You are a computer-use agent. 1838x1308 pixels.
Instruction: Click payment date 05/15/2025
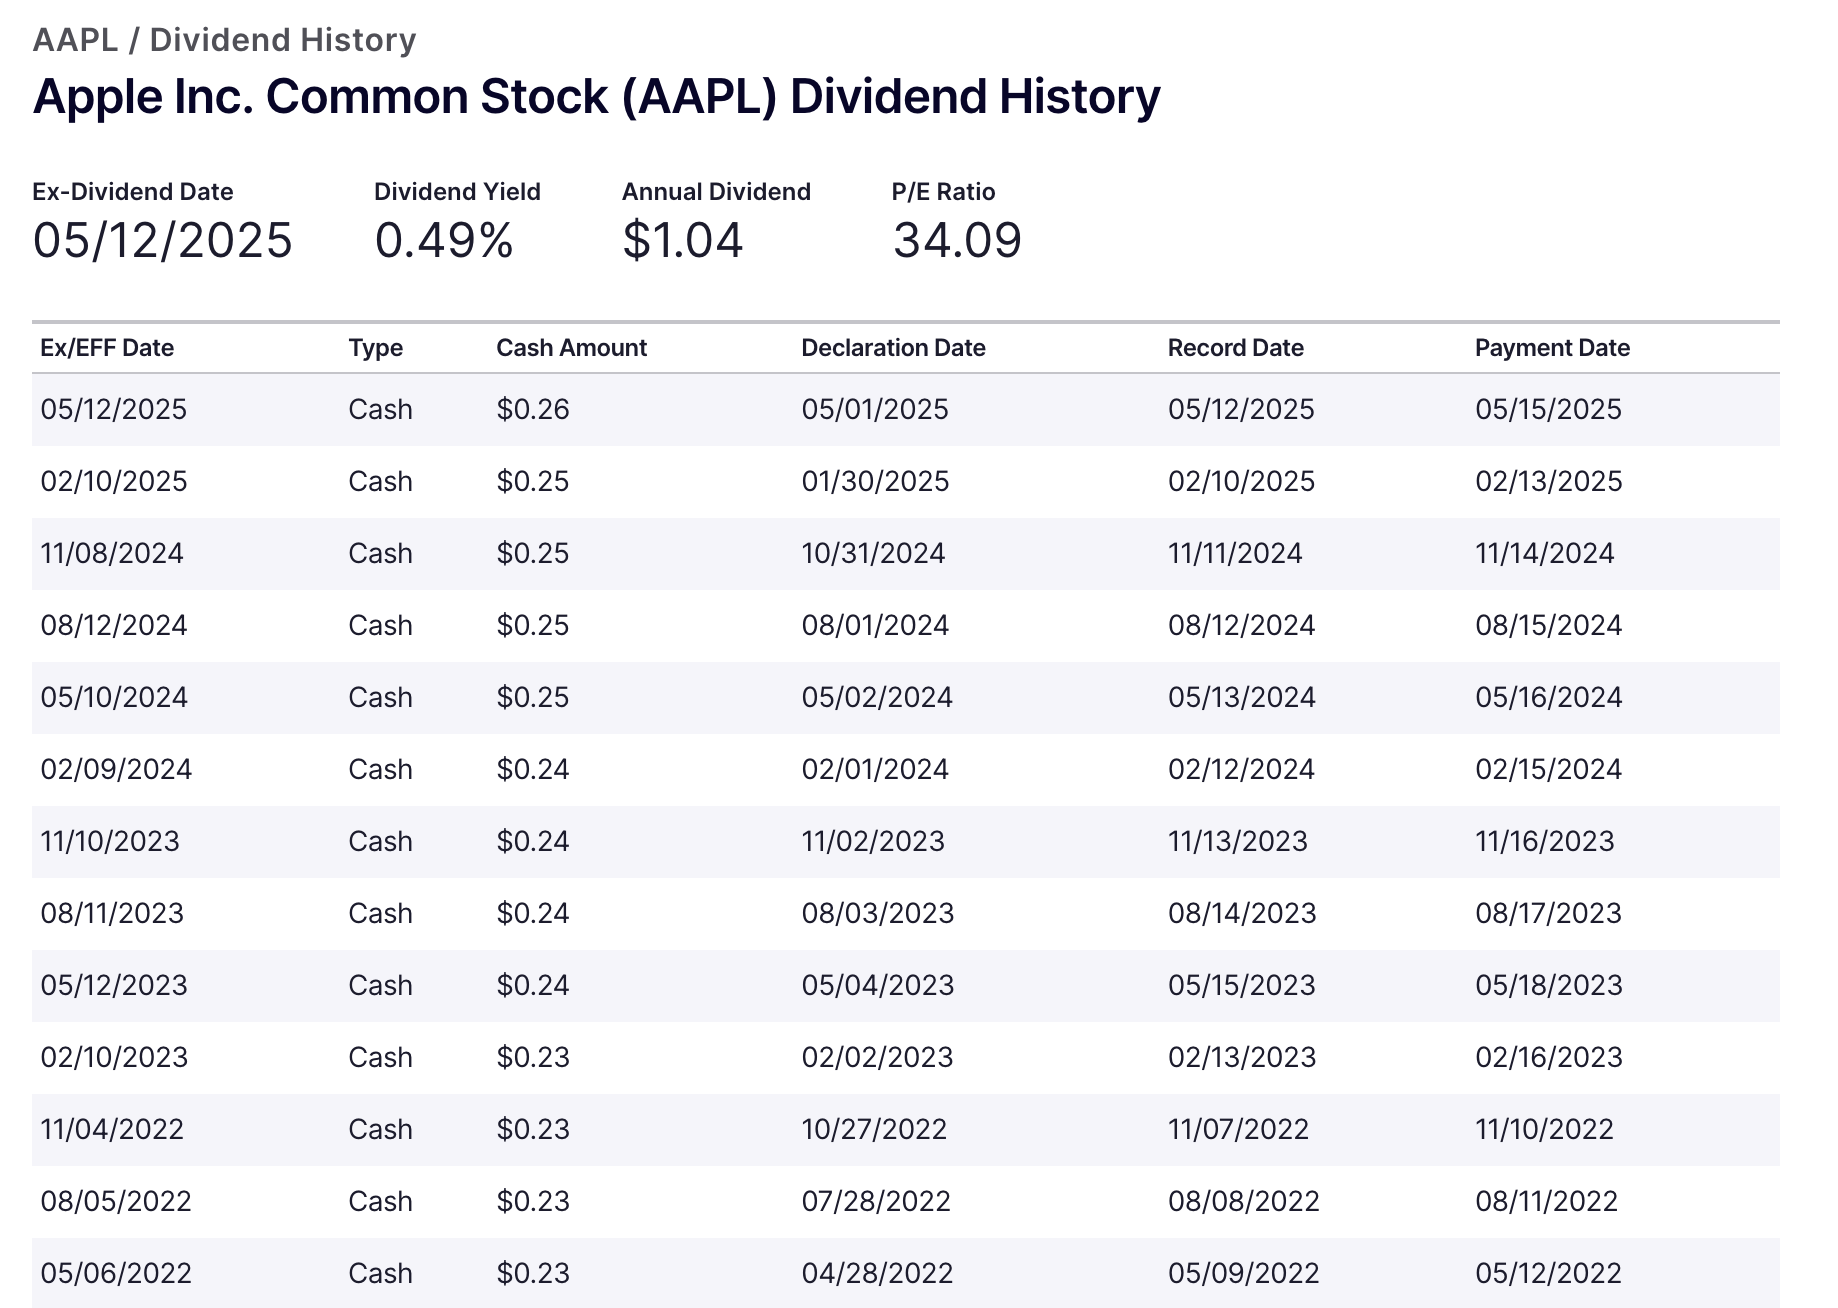pyautogui.click(x=1549, y=409)
